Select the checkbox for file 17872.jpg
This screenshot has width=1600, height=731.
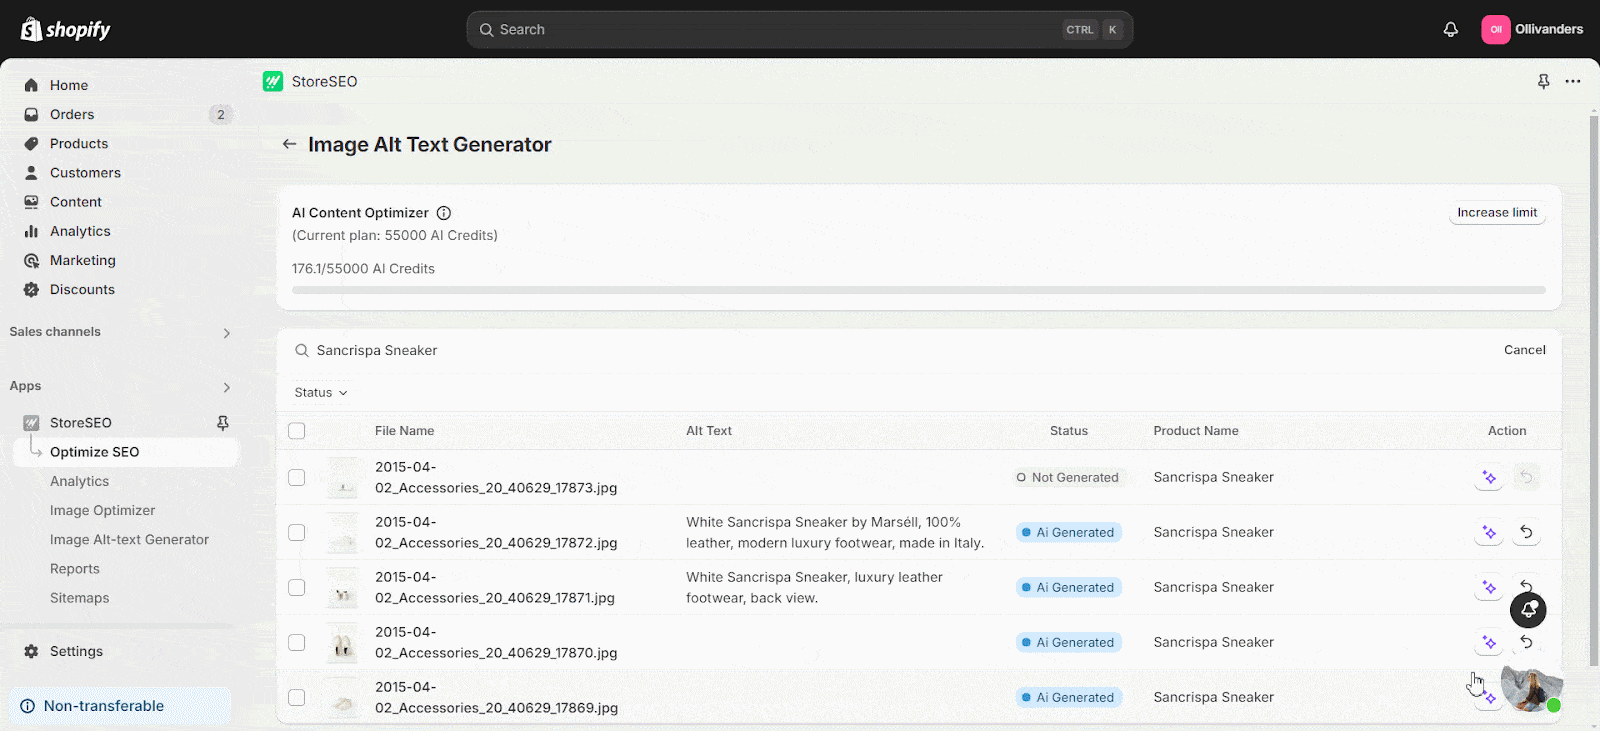297,533
